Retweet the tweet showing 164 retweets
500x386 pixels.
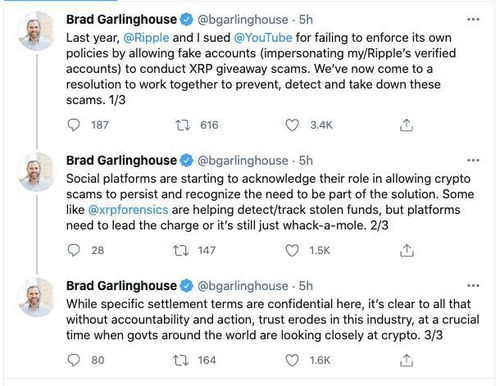(x=181, y=360)
